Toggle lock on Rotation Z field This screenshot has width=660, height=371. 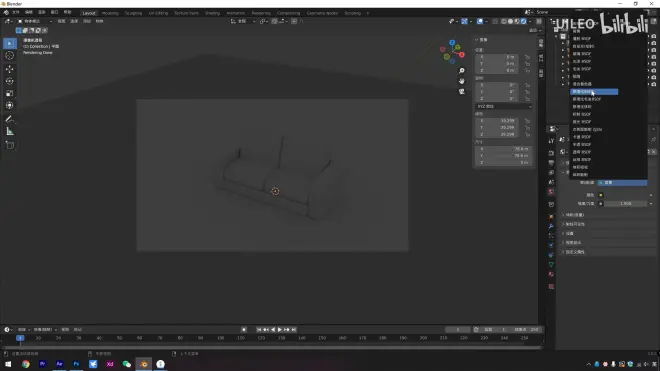pyautogui.click(x=527, y=99)
